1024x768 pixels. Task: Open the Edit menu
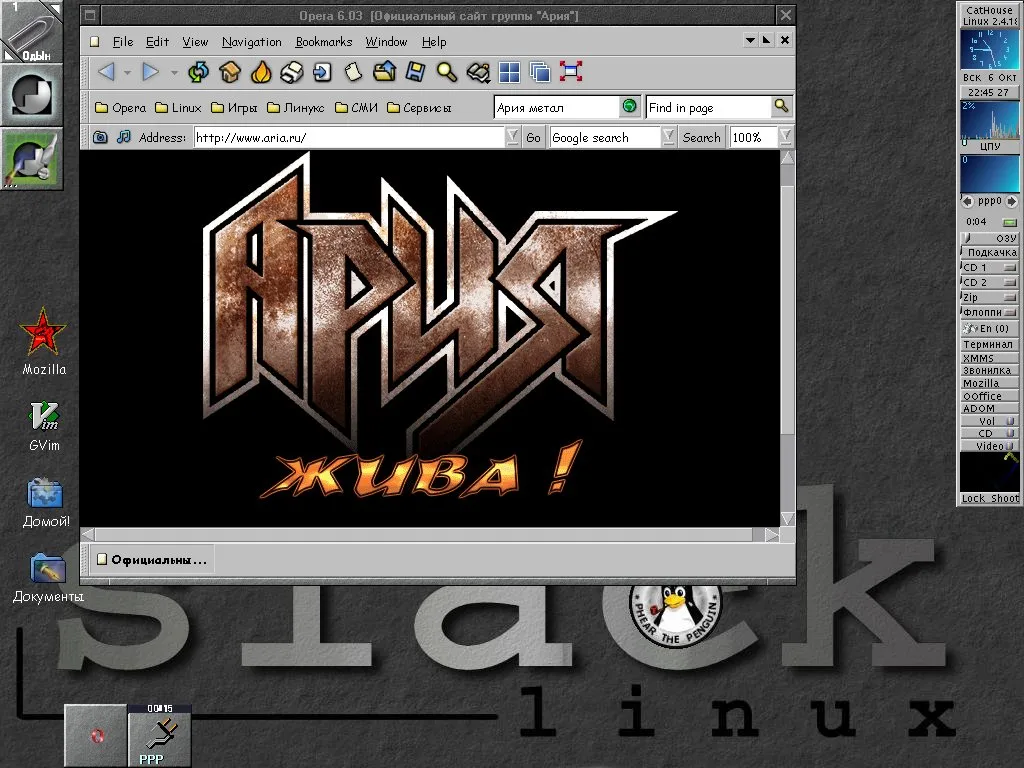click(x=157, y=42)
